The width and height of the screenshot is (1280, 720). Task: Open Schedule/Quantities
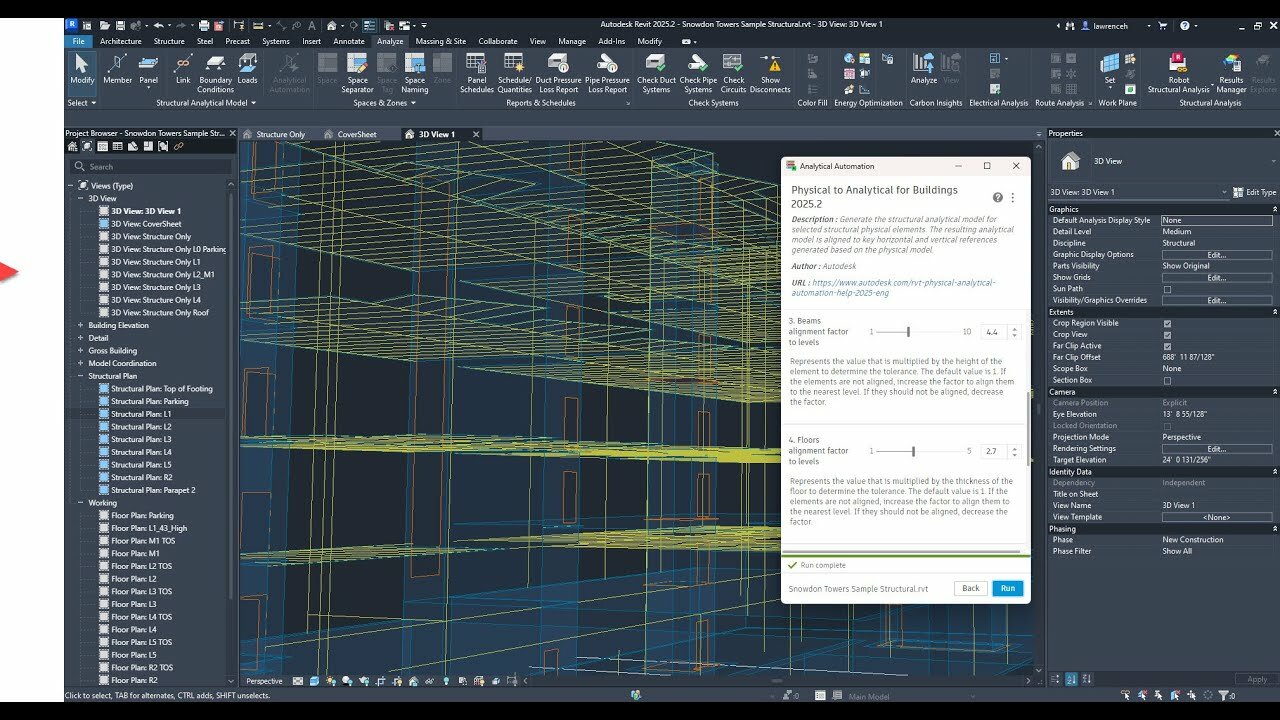514,74
